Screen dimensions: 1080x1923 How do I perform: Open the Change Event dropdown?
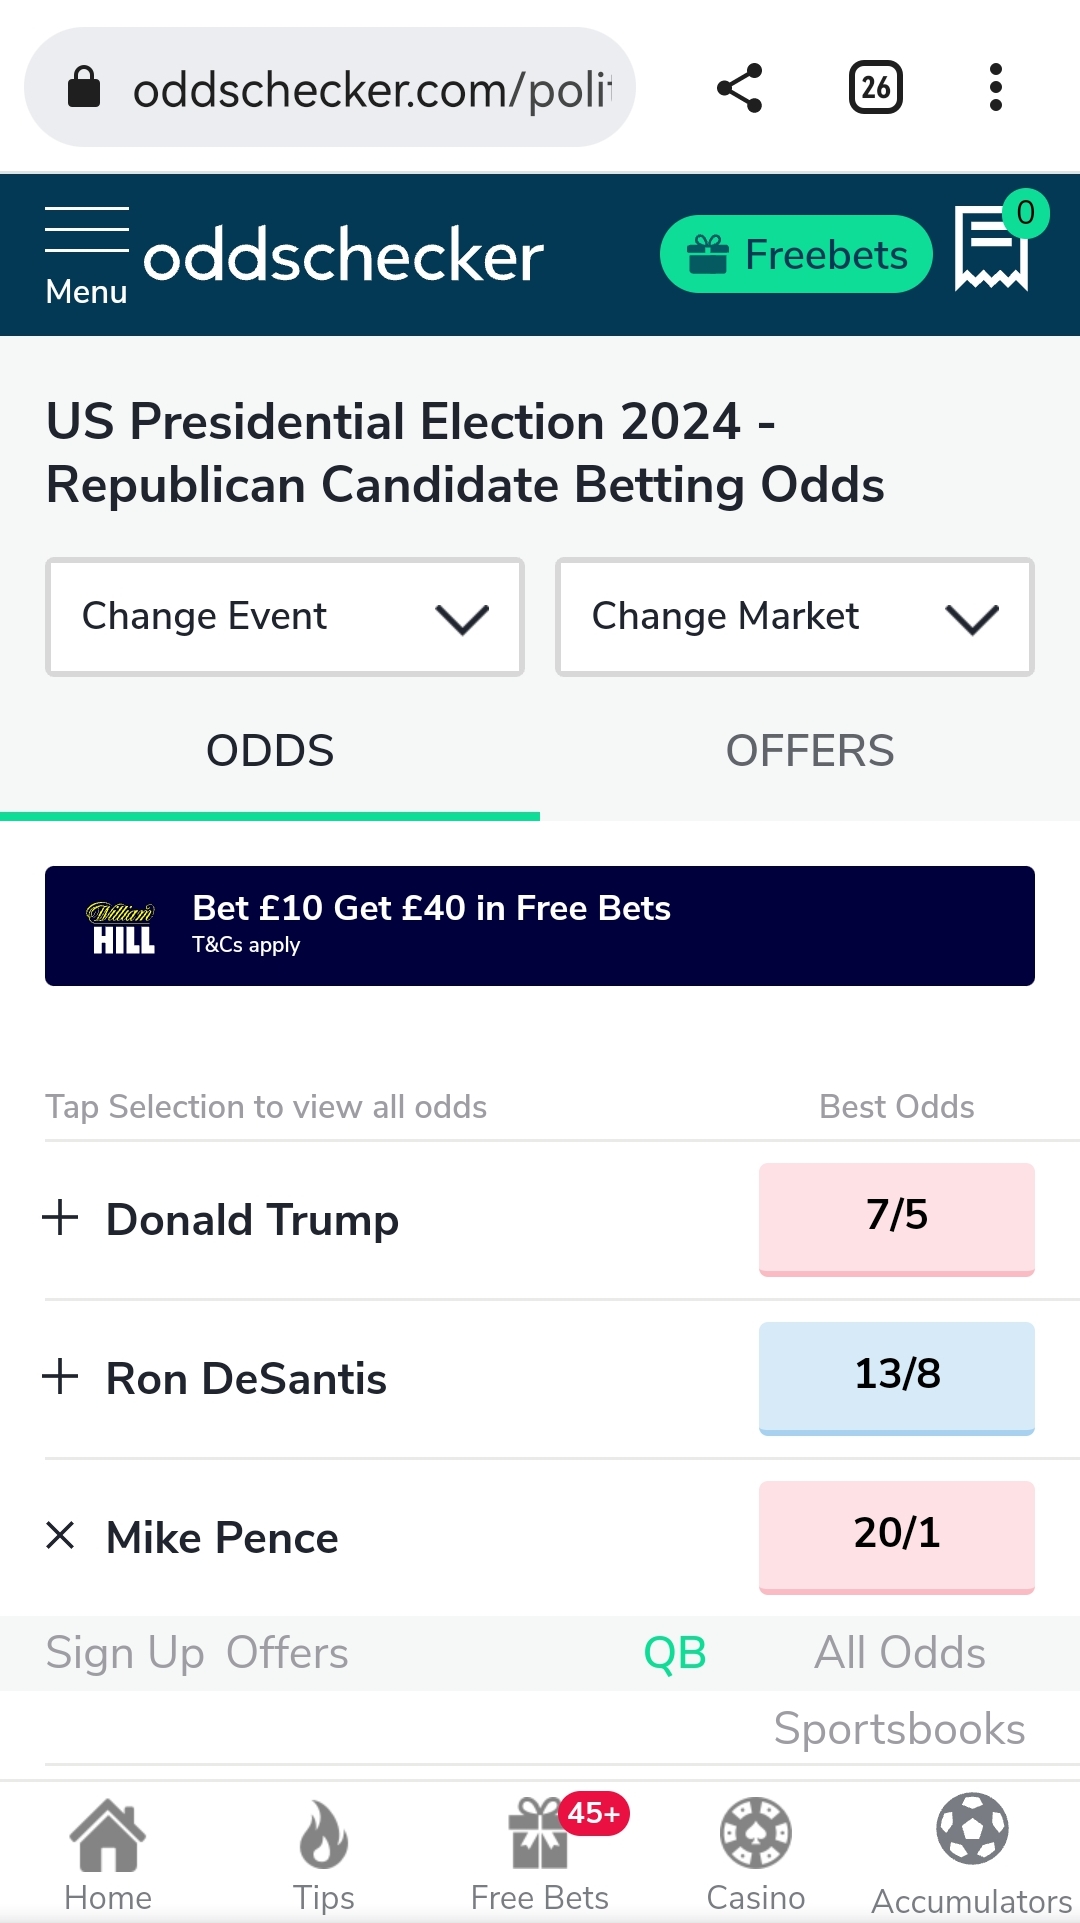pyautogui.click(x=285, y=617)
